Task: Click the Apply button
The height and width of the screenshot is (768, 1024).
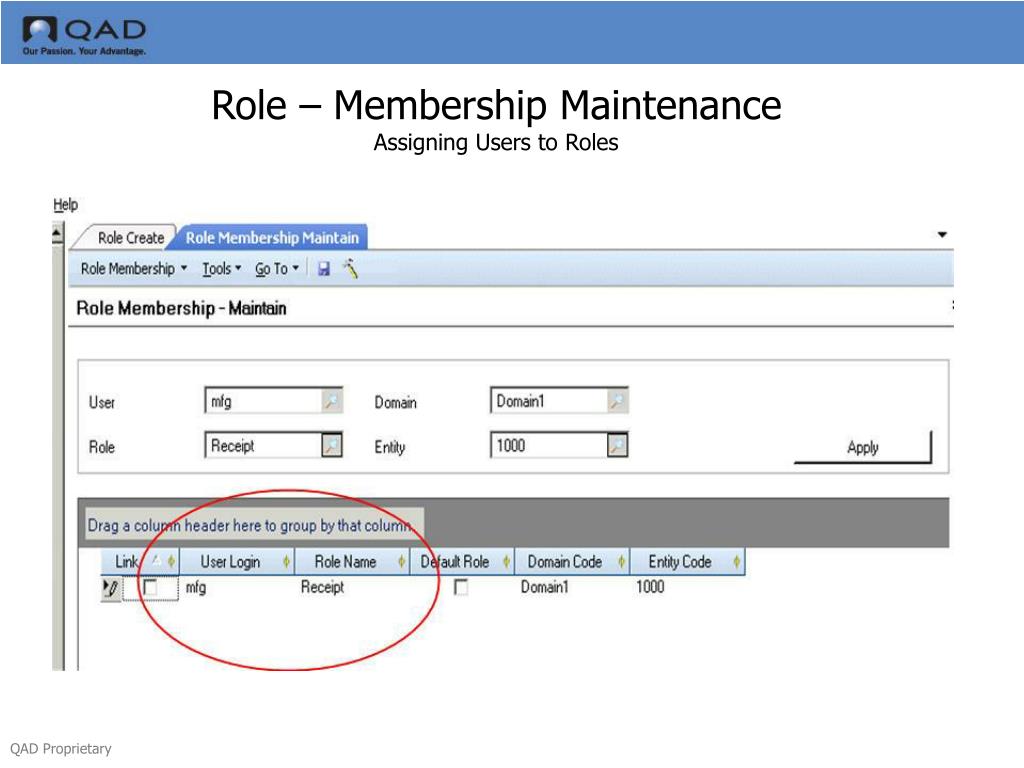Action: 861,447
